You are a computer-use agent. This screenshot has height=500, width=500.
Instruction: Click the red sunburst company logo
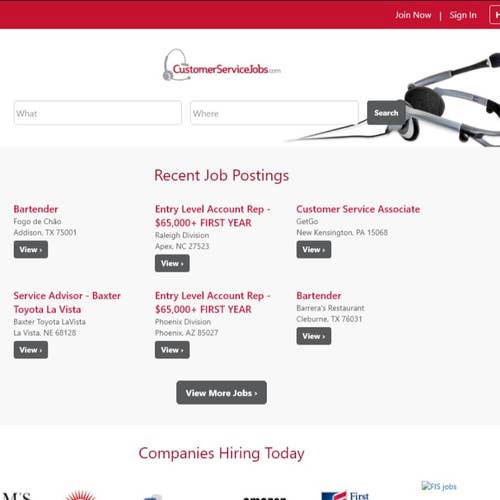click(80, 495)
